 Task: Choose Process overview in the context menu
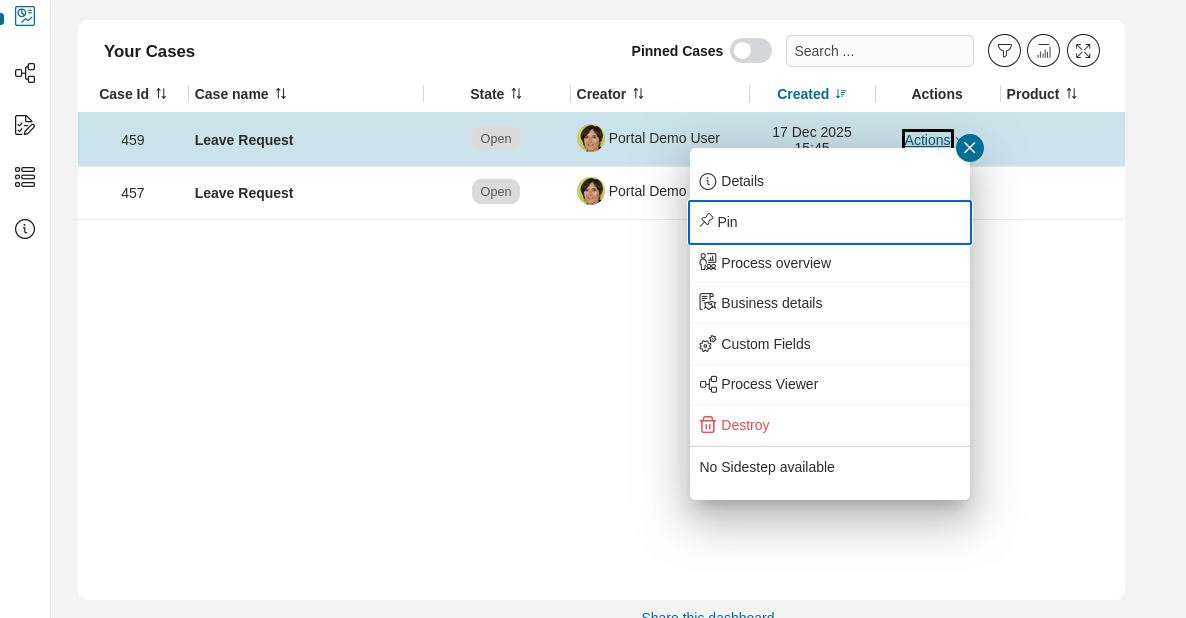pyautogui.click(x=777, y=263)
